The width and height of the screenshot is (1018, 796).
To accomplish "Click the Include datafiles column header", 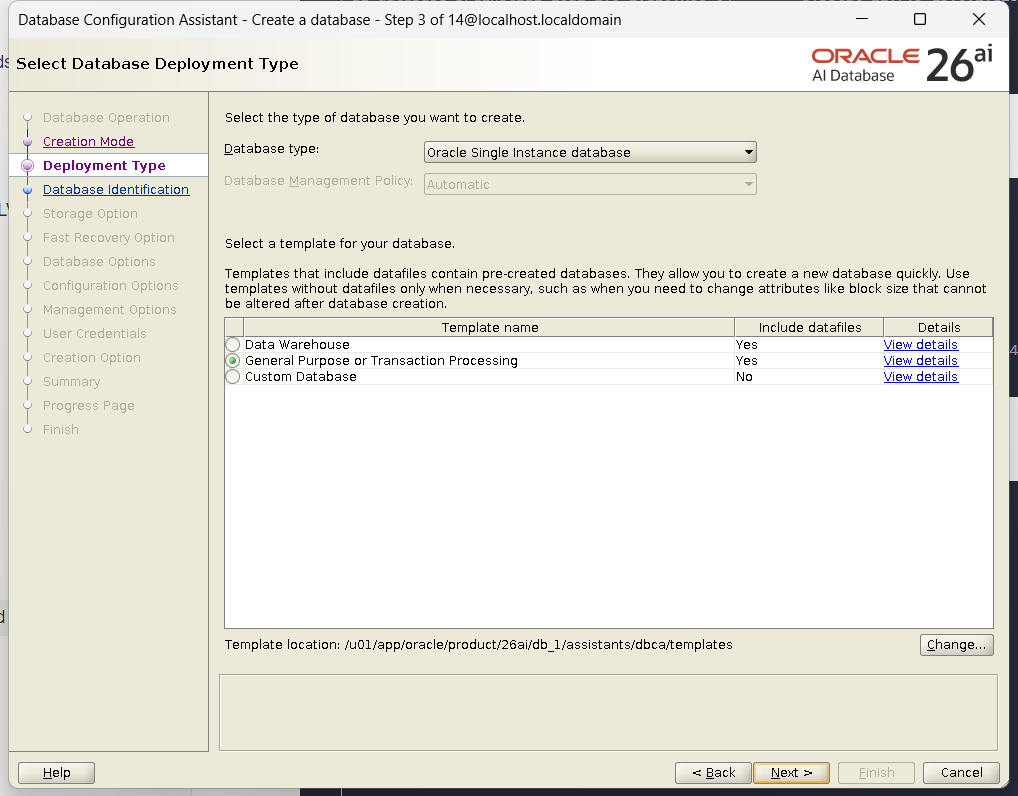I will 809,327.
